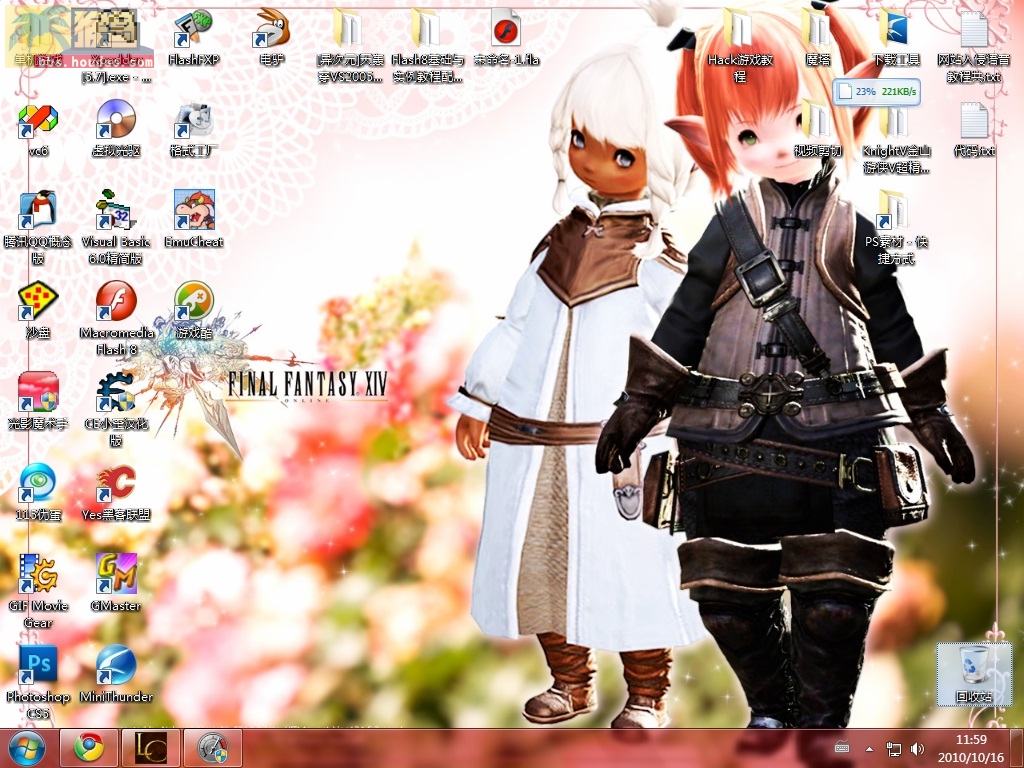
Task: Launch the 游戏酷 shortcut
Action: coord(193,312)
